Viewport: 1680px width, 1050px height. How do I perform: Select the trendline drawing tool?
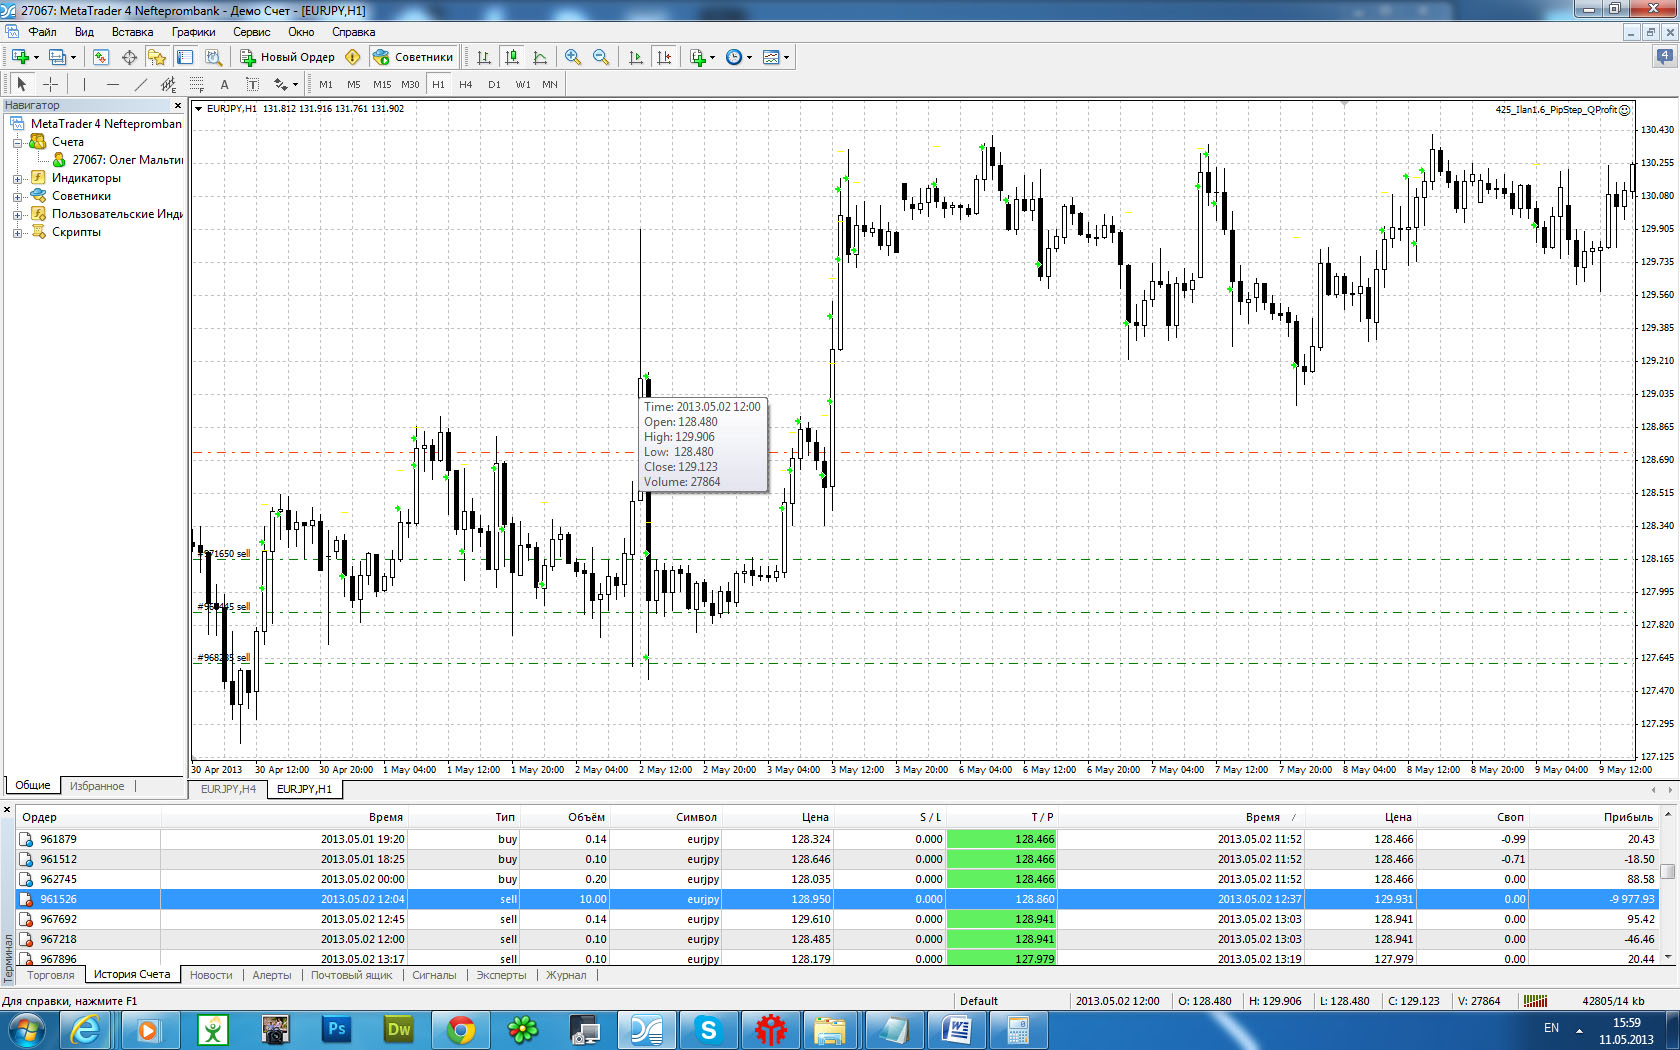140,84
